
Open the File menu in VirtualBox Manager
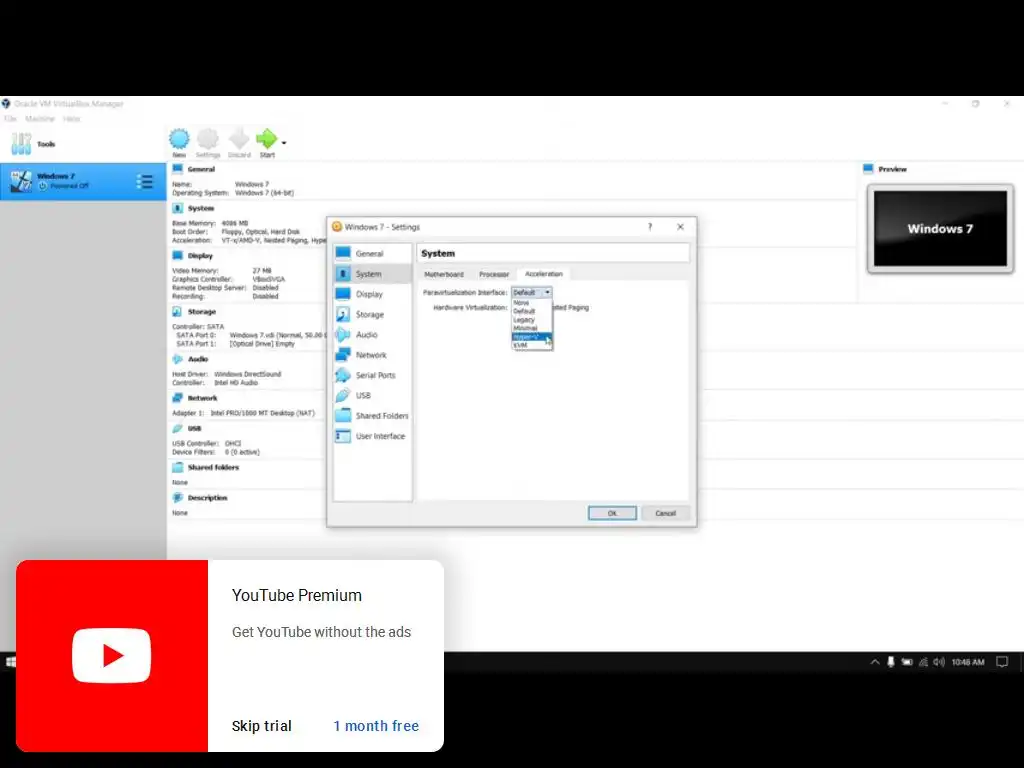coord(10,119)
